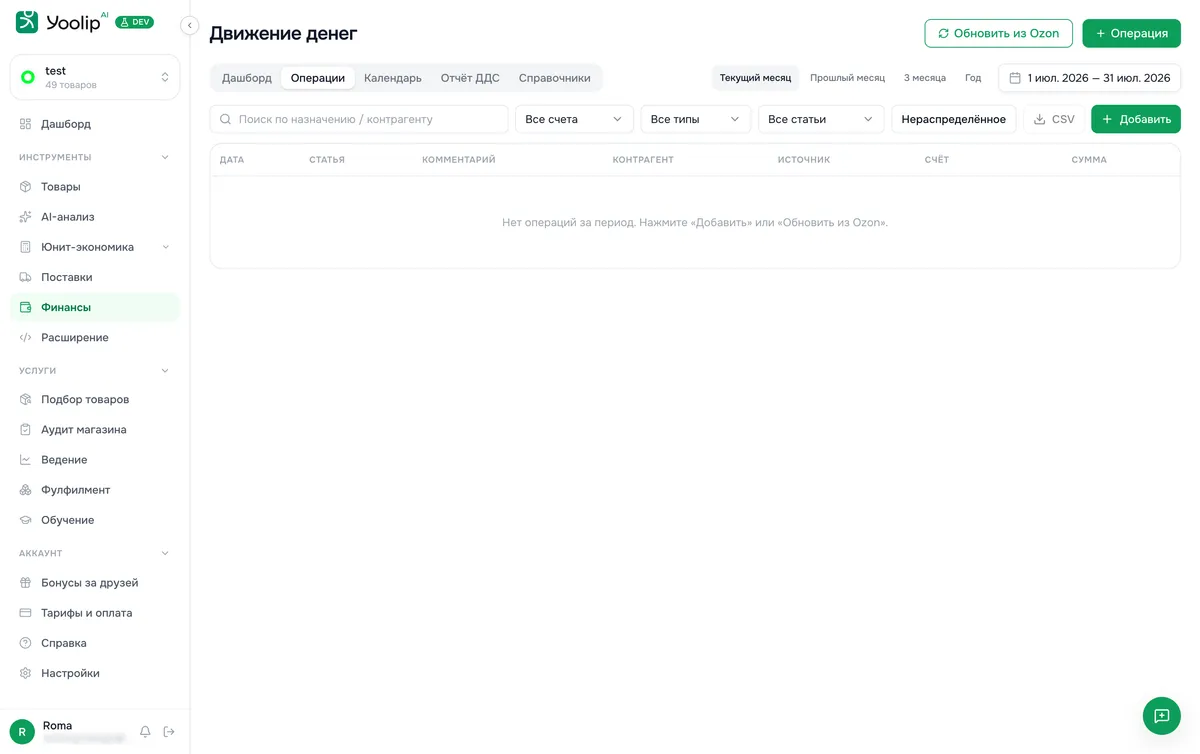1200x754 pixels.
Task: Click the green Добавить button
Action: point(1135,119)
